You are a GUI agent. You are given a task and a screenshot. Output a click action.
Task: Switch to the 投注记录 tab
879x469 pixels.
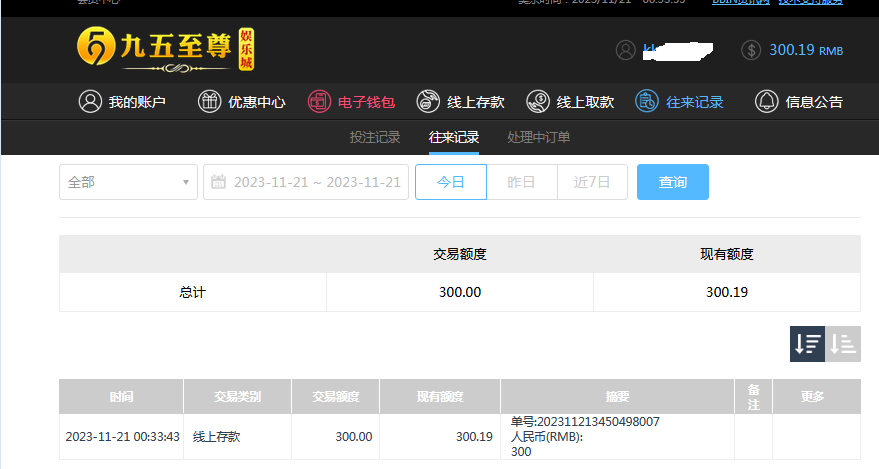pos(375,137)
